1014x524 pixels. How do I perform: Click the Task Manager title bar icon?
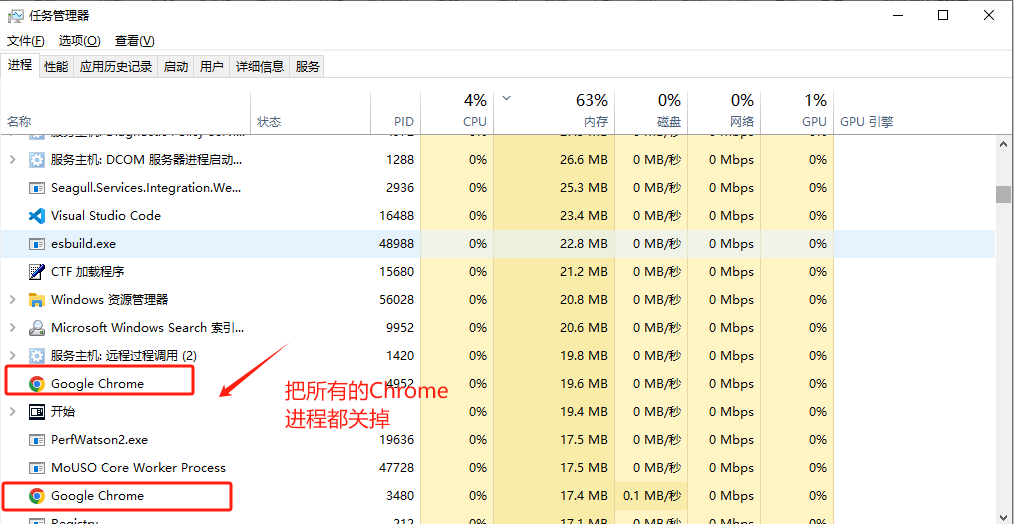(15, 16)
